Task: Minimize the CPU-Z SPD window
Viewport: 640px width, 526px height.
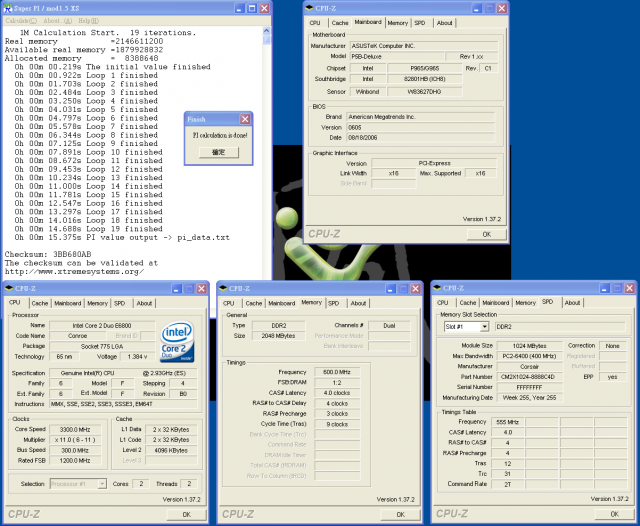Action: point(604,288)
